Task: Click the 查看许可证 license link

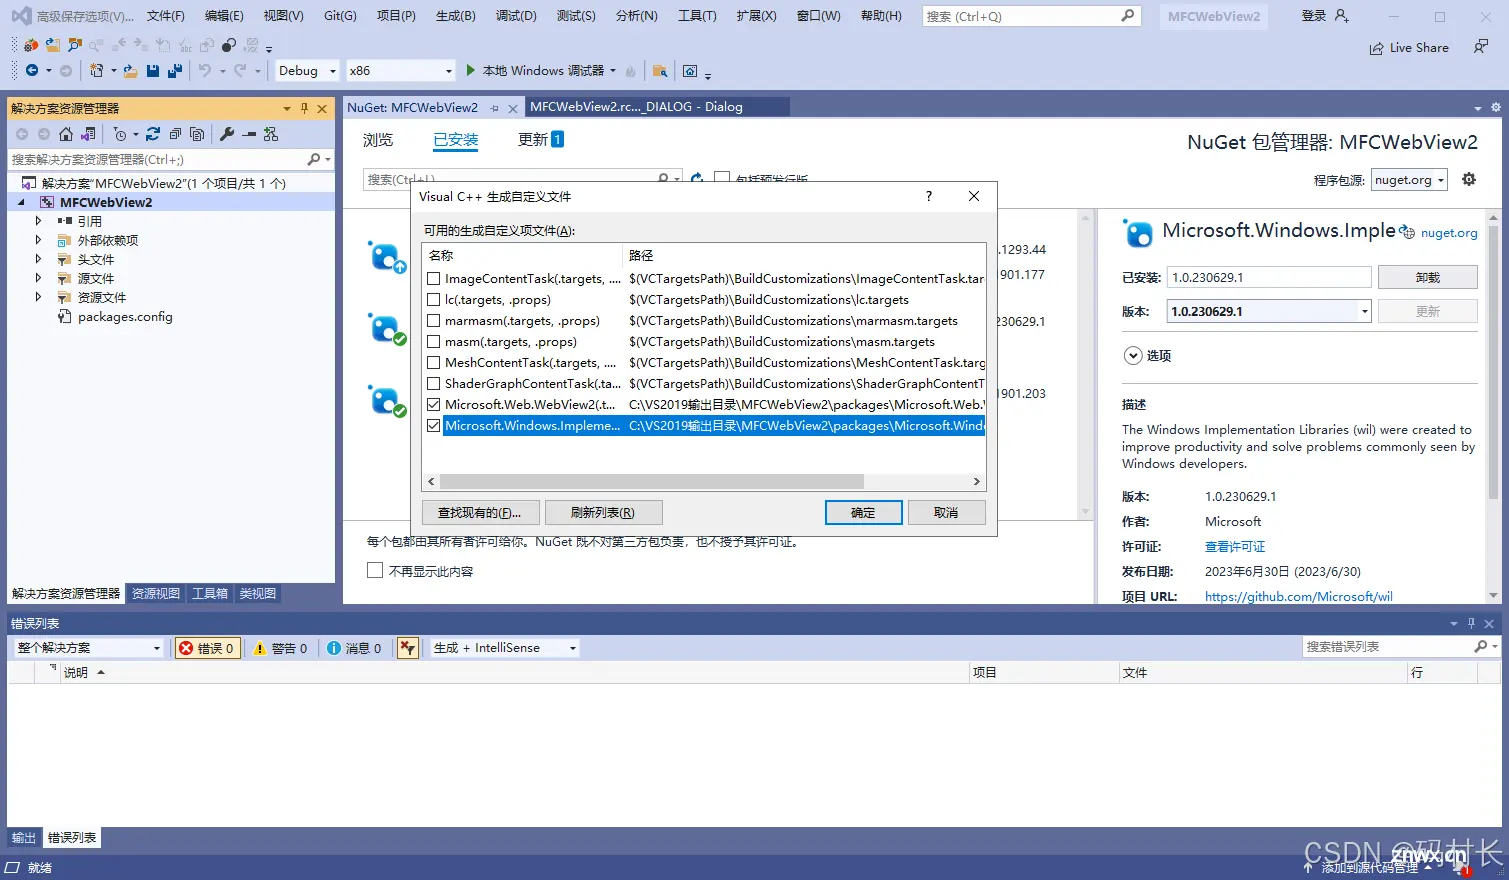Action: coord(1235,547)
